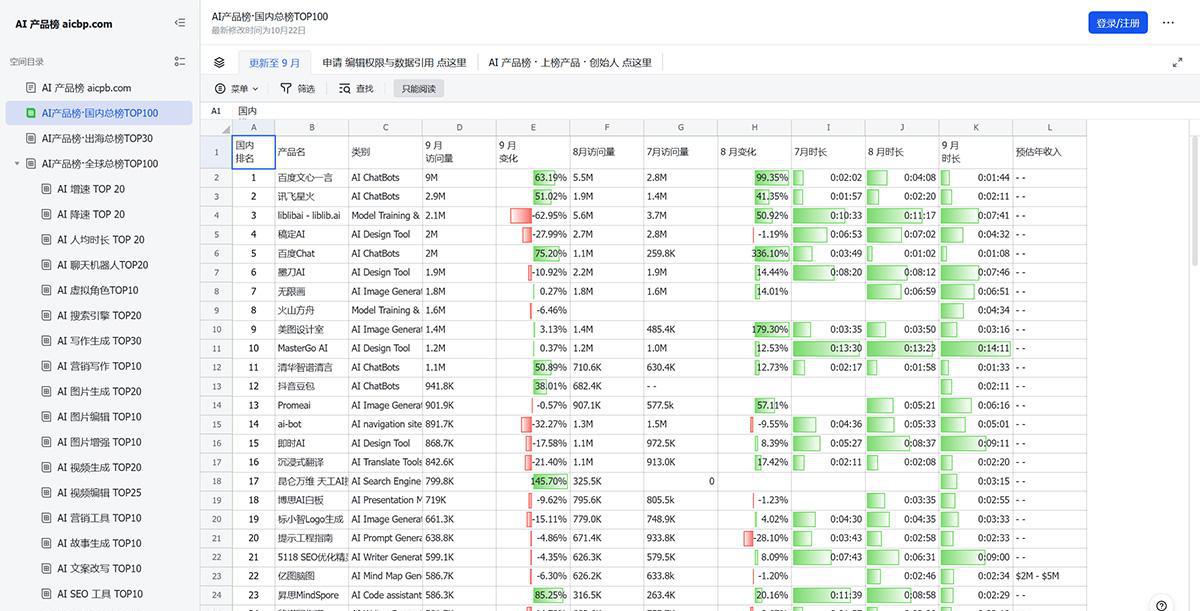Click the fullscreen expand icon at right

click(x=1177, y=62)
